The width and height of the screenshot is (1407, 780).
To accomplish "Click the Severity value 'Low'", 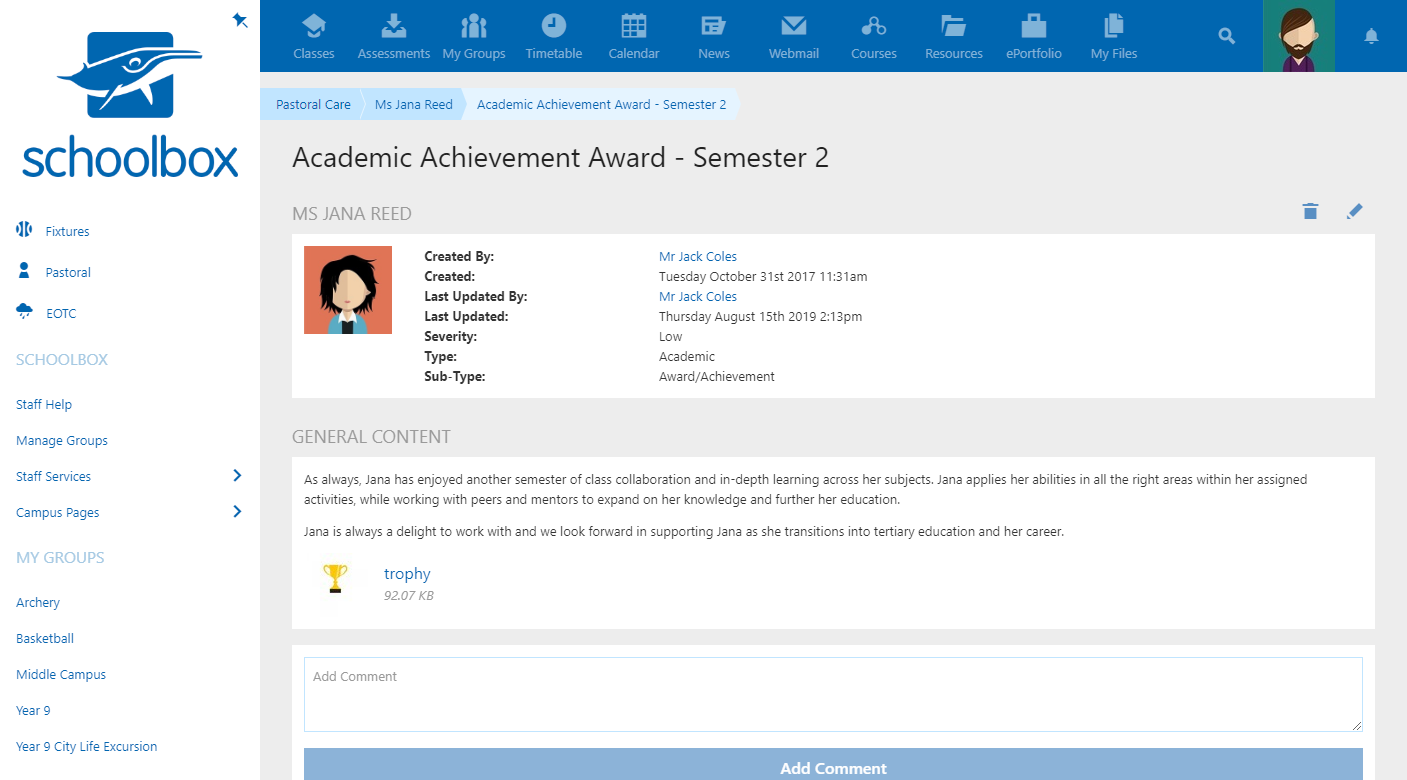I will pos(671,336).
